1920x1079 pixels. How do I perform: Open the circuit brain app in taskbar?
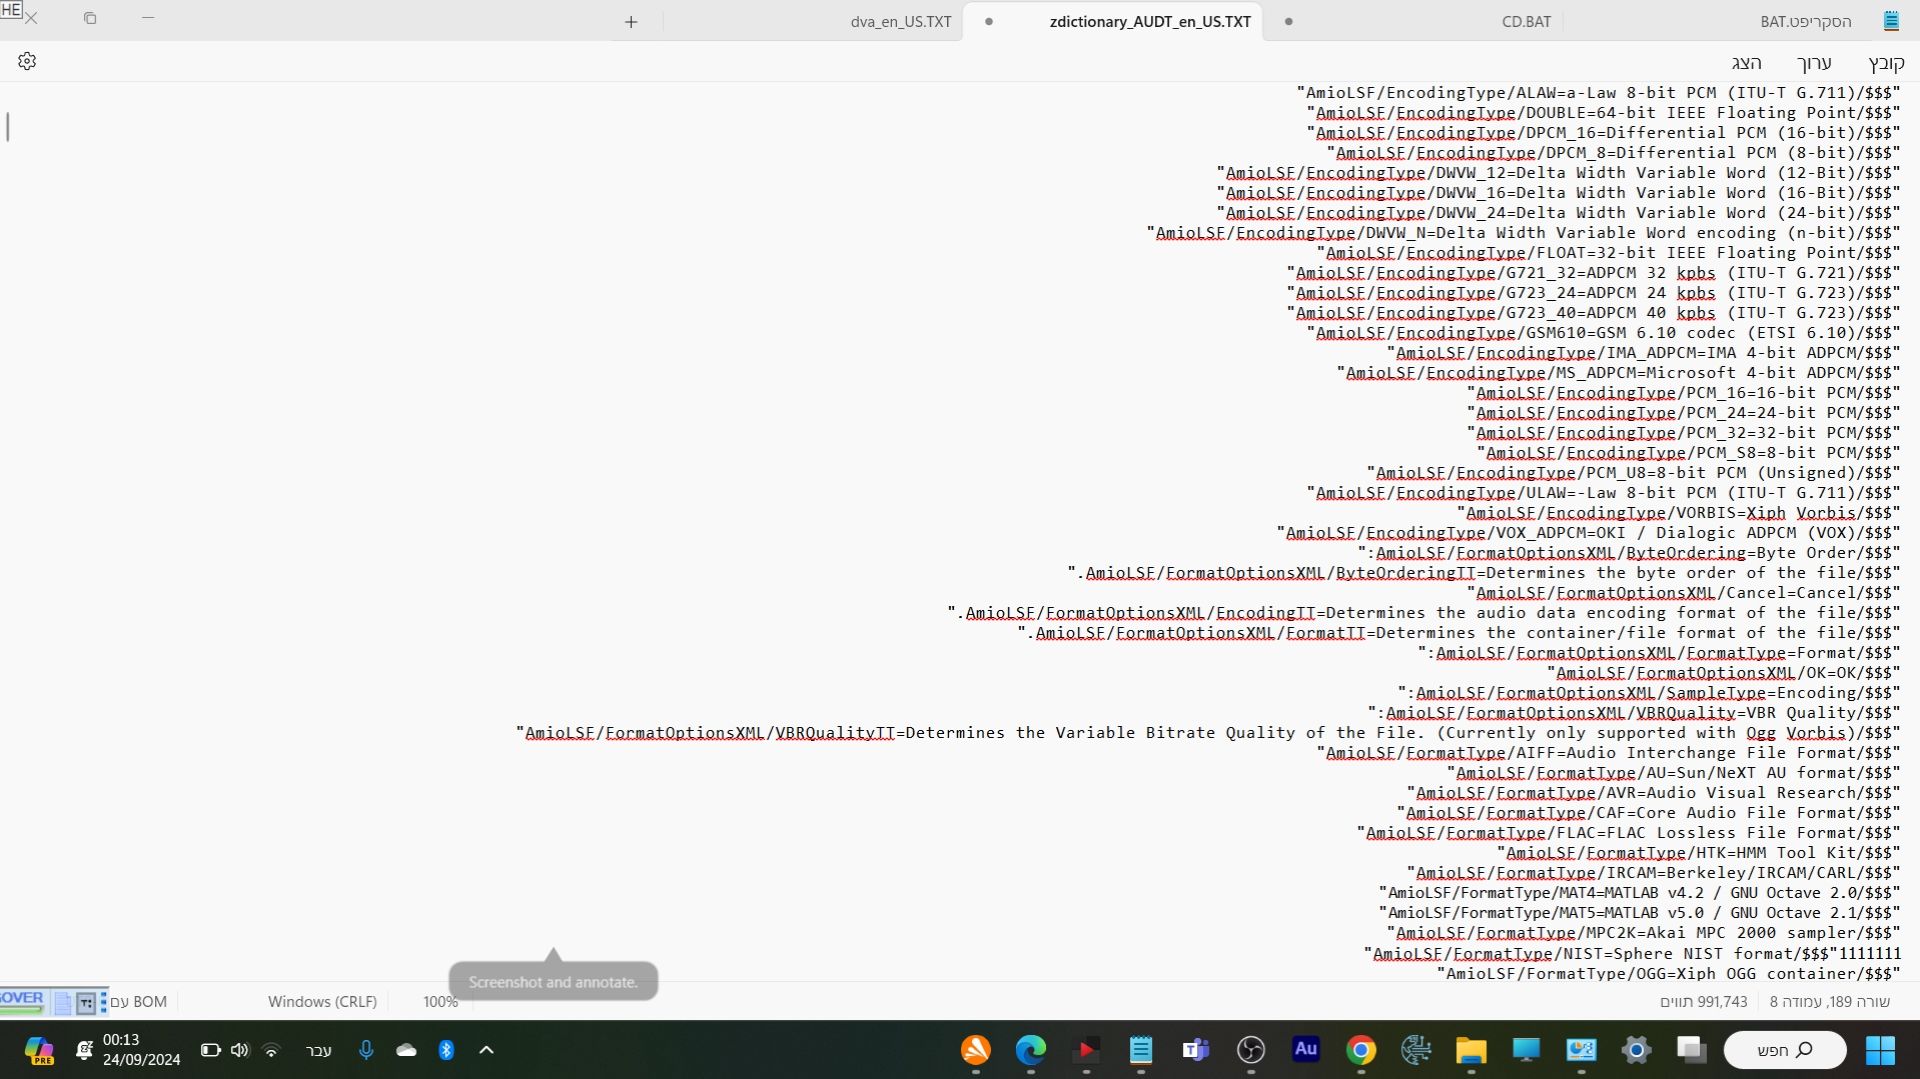1416,1050
